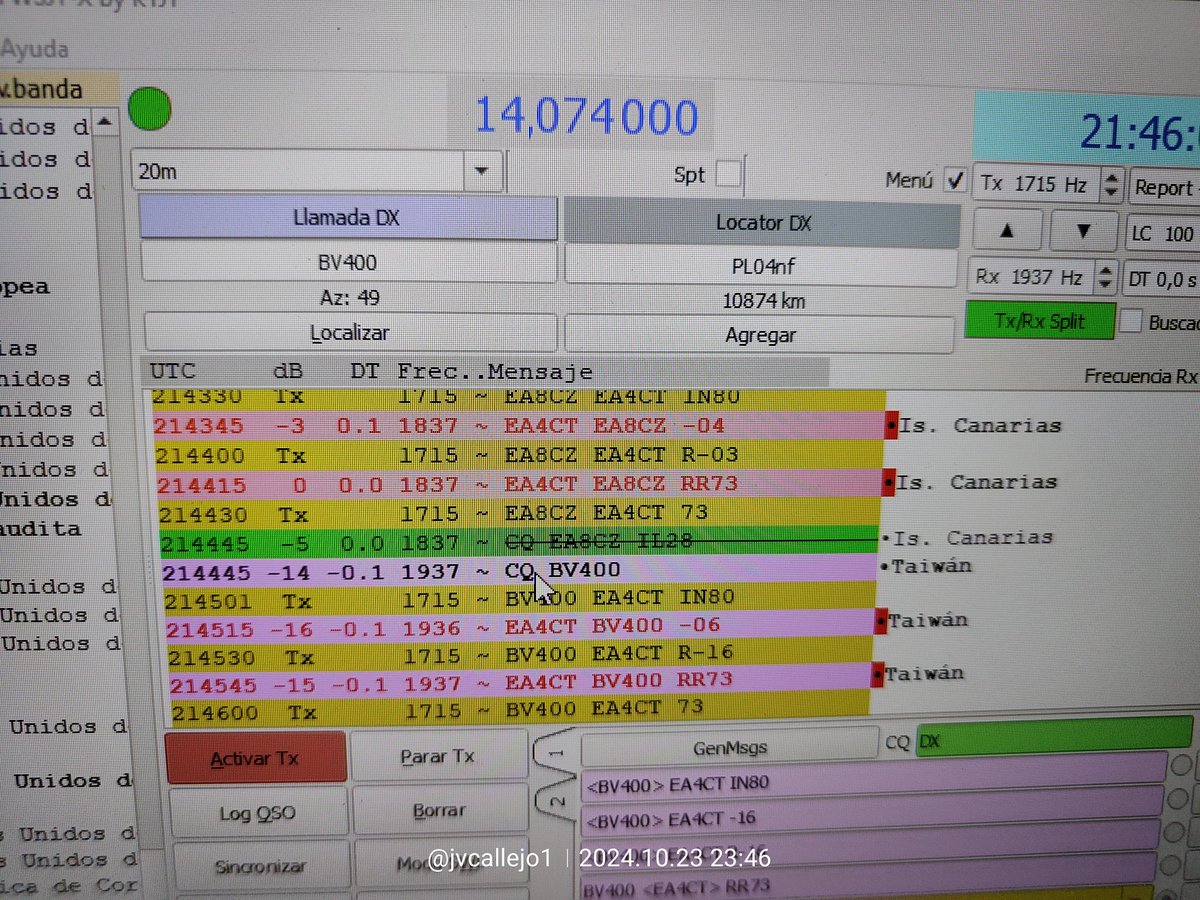Click the Locator DX label
1200x900 pixels.
[762, 222]
